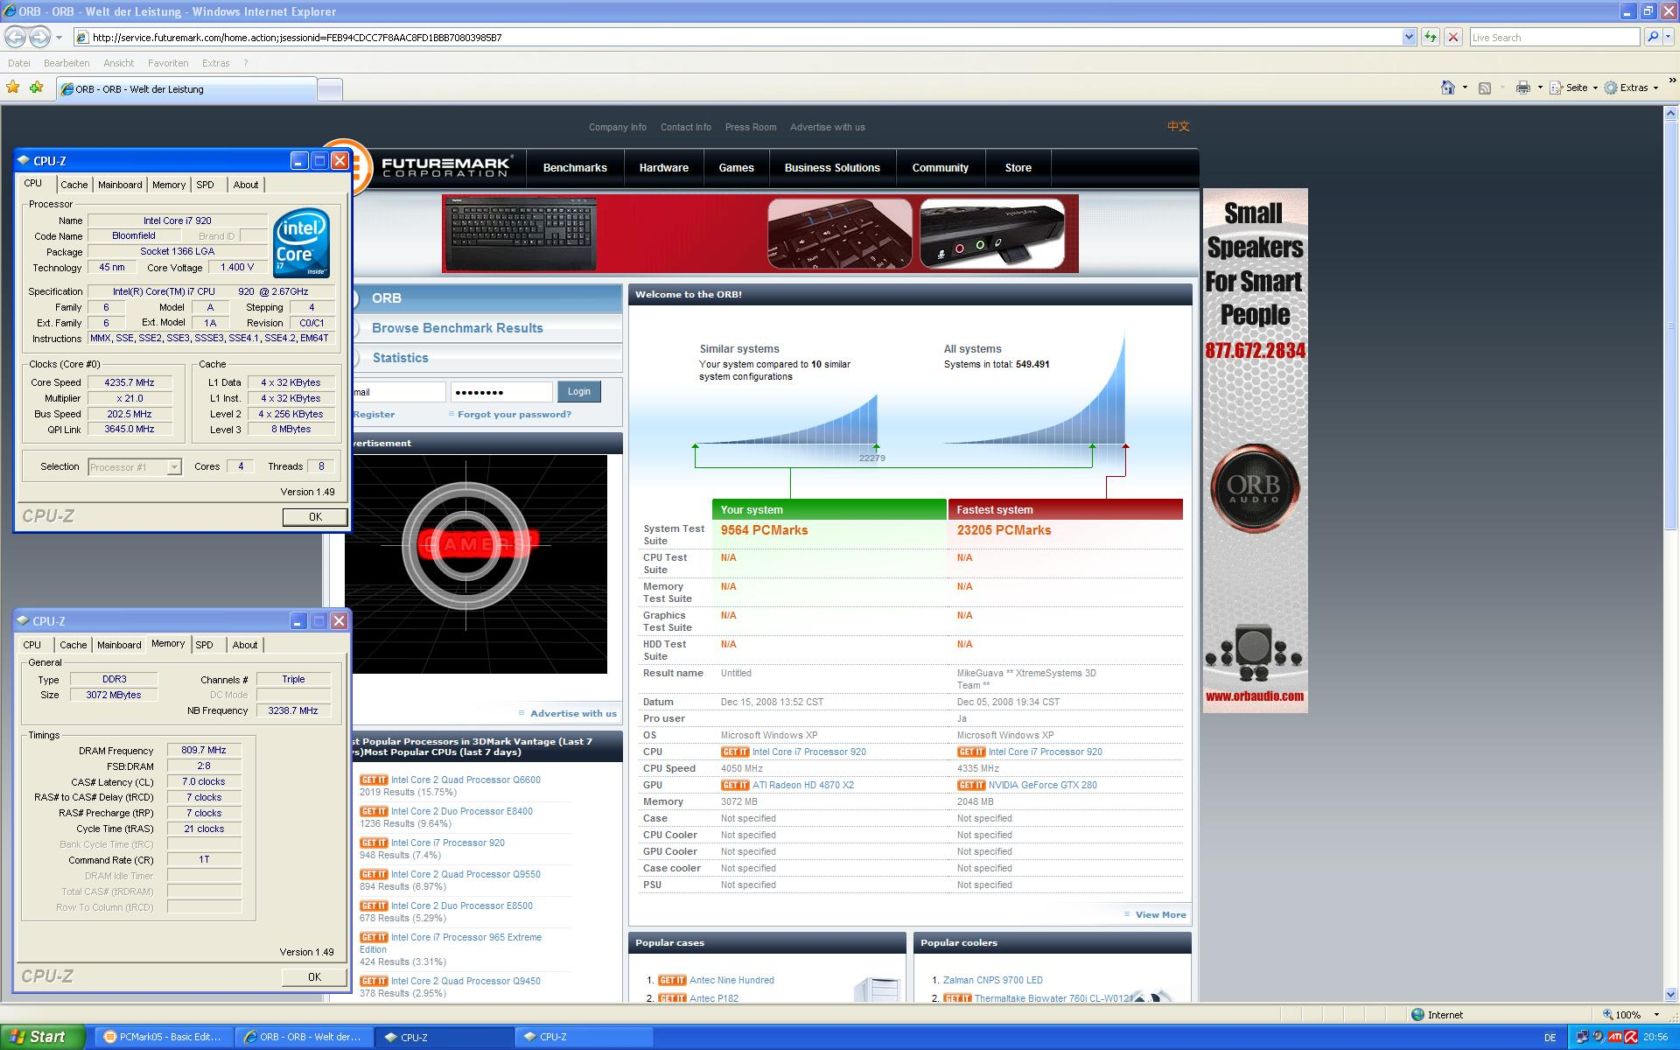Click the Live Search magnifier icon
Viewport: 1680px width, 1050px height.
1652,37
